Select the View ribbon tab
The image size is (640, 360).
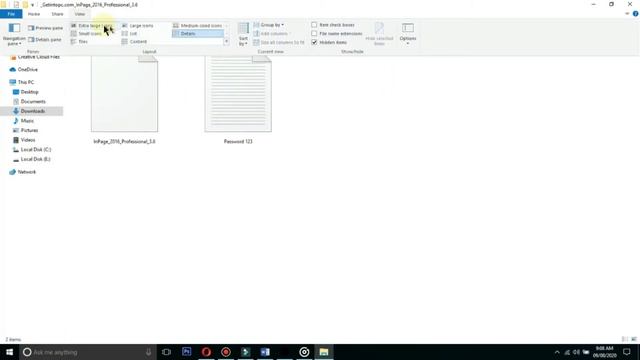[x=80, y=14]
